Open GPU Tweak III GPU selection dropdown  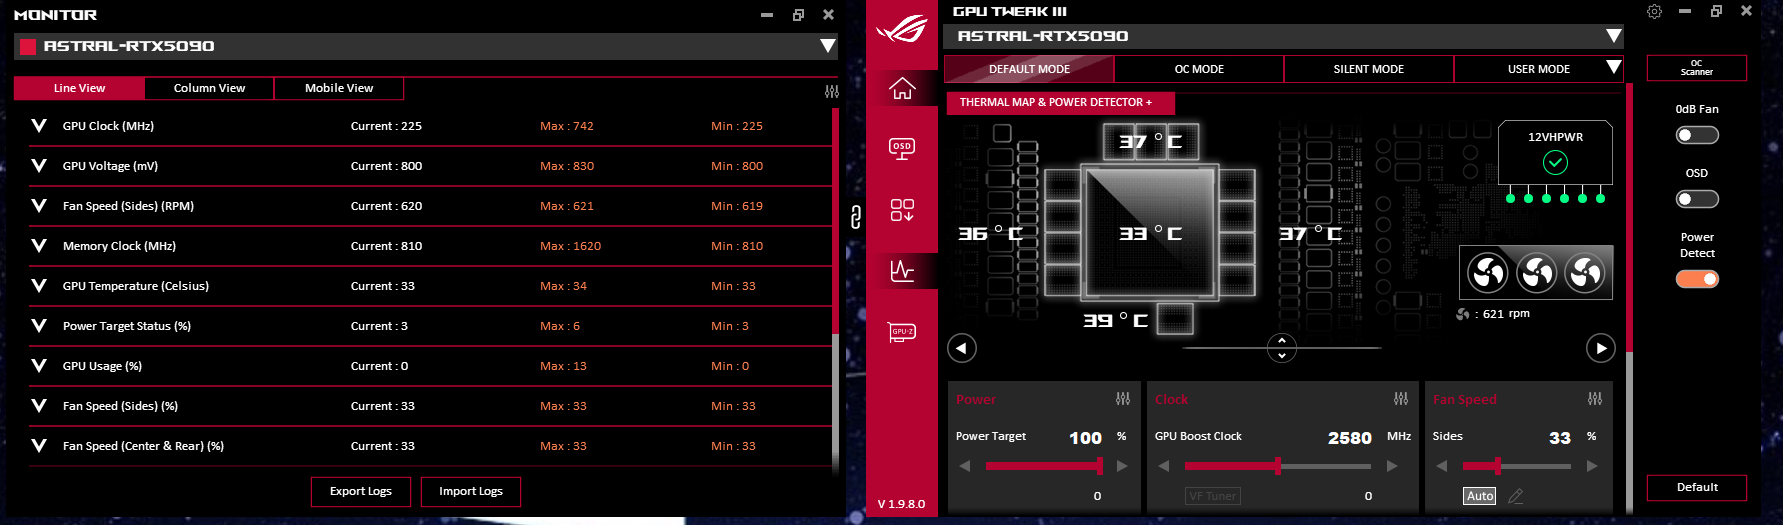[1613, 36]
